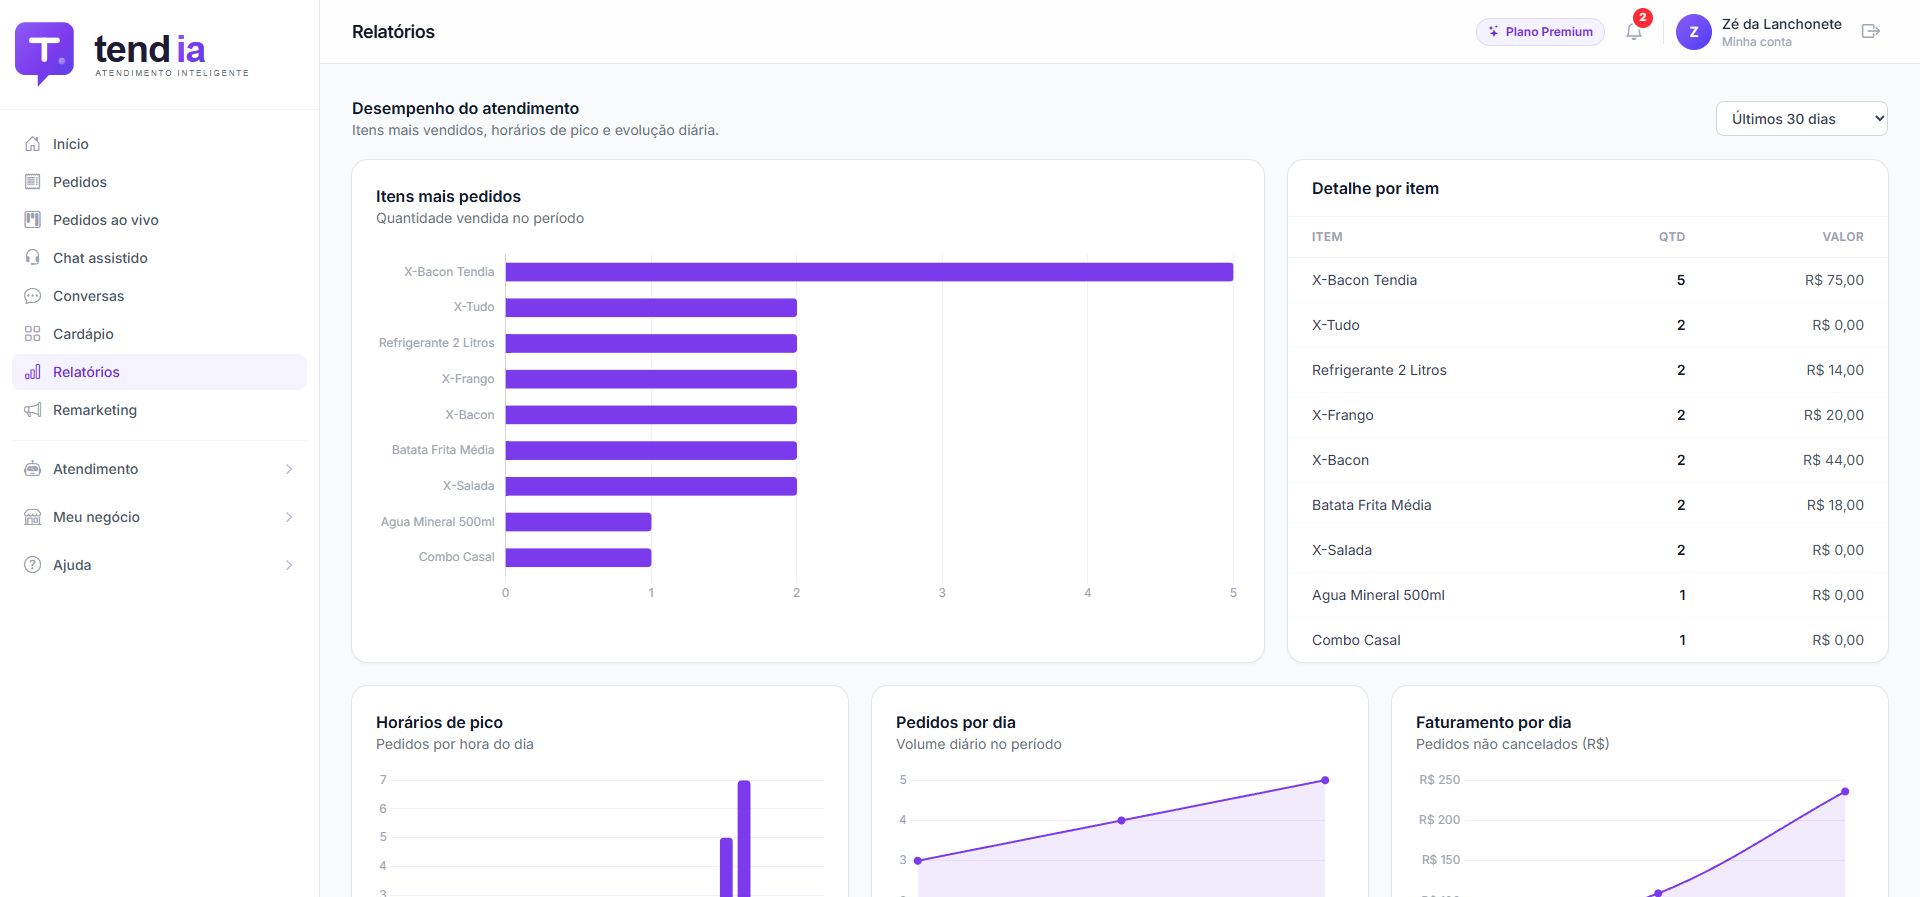1920x897 pixels.
Task: Click the Início home icon
Action: 33,144
